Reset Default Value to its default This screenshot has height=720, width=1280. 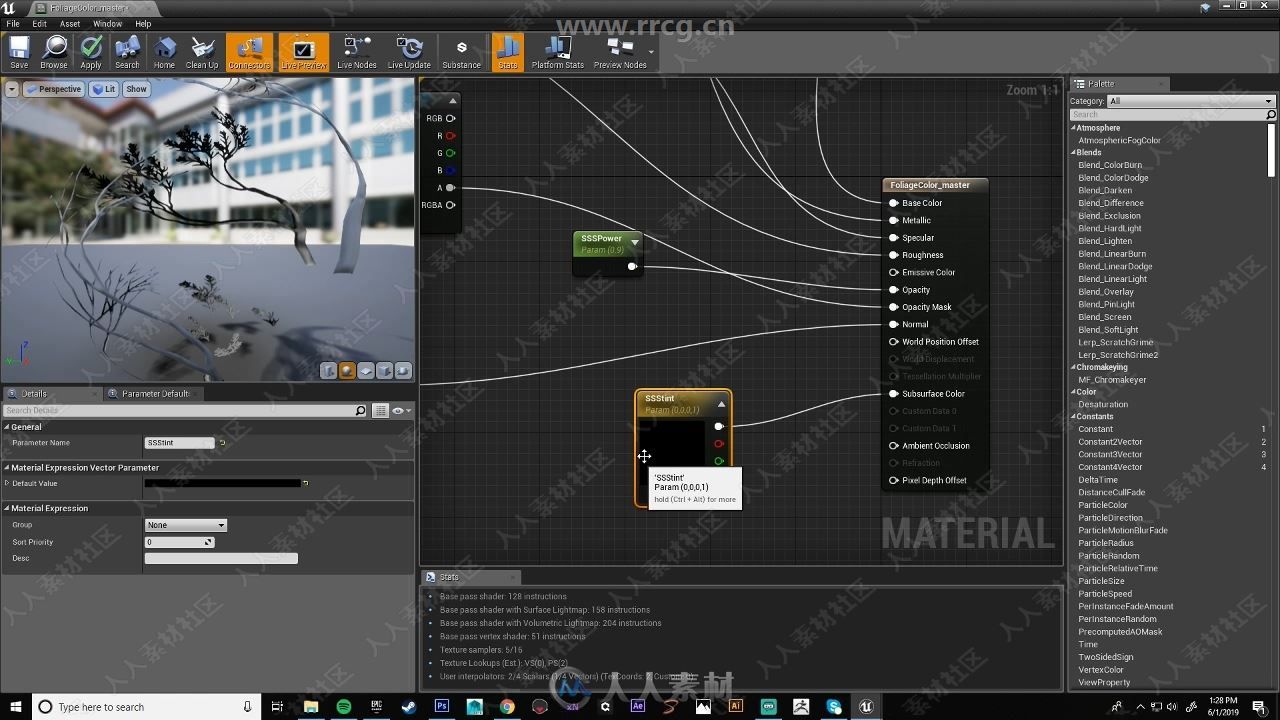pos(306,483)
